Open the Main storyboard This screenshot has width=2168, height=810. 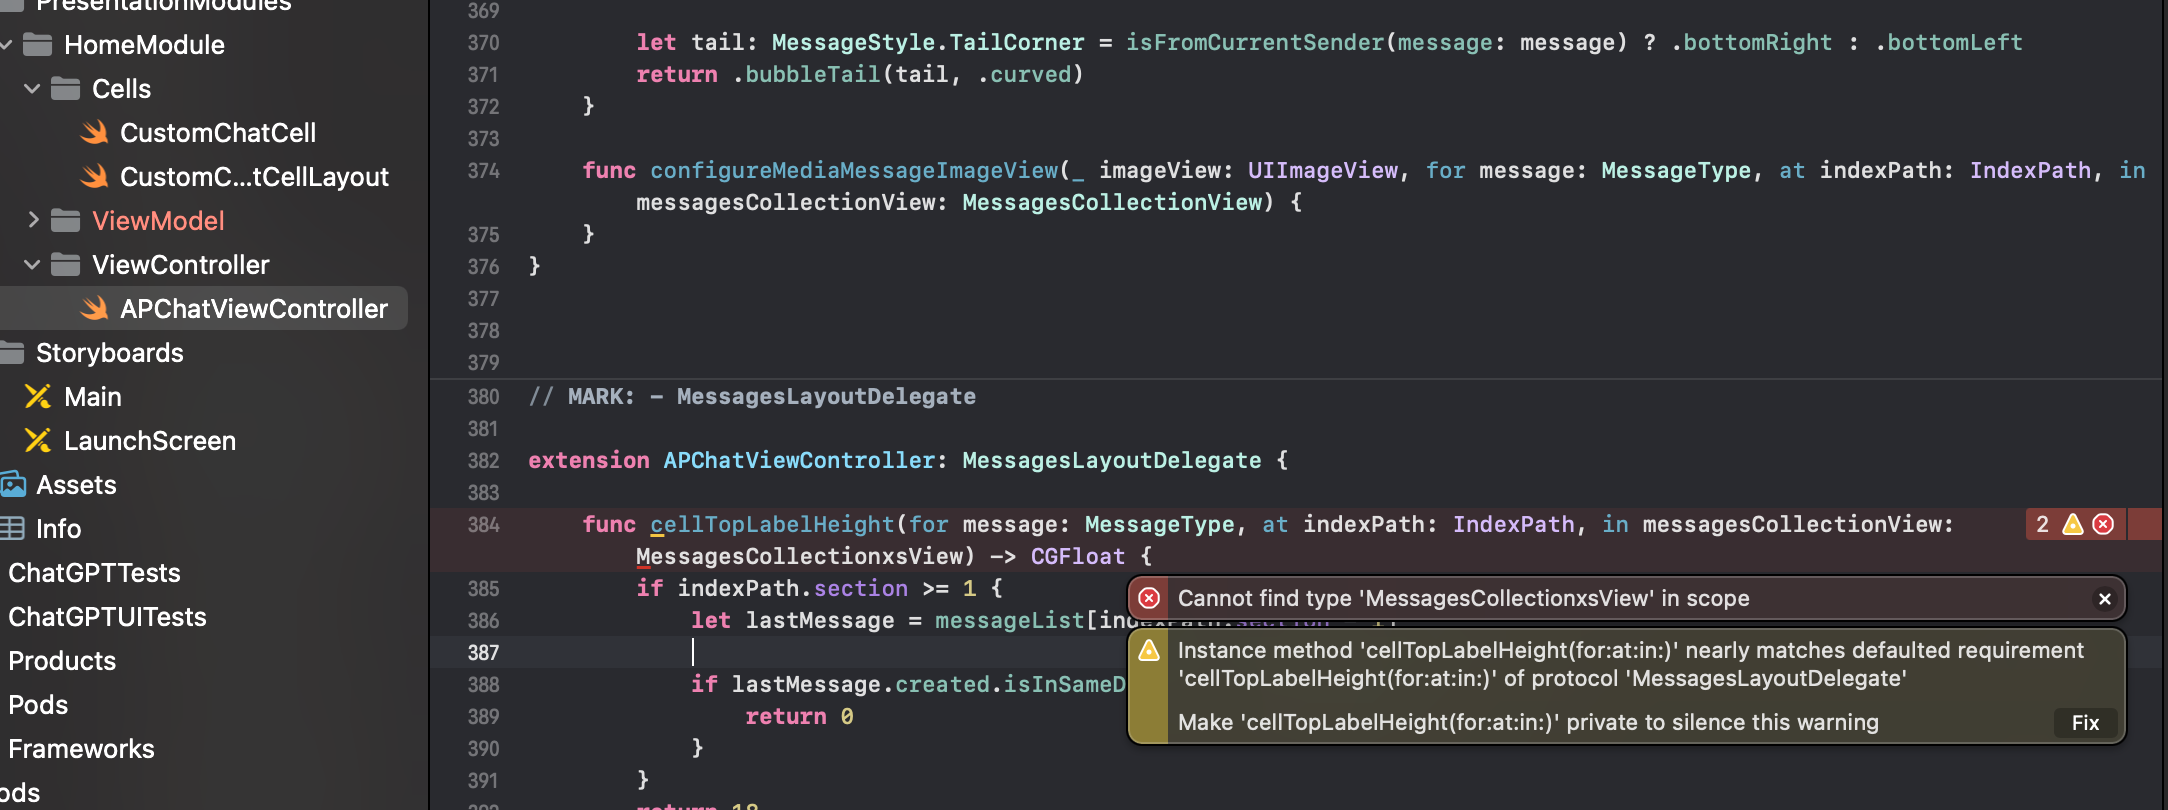(93, 397)
